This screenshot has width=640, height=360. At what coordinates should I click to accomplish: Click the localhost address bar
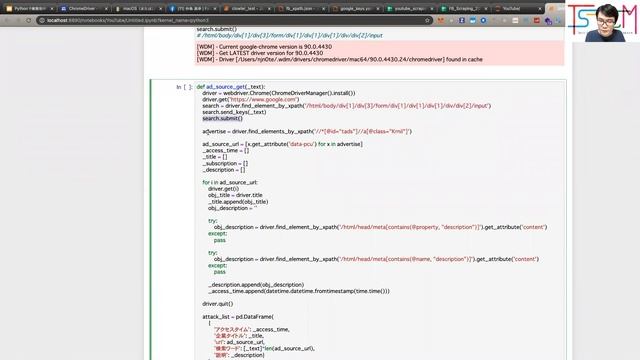(x=235, y=20)
